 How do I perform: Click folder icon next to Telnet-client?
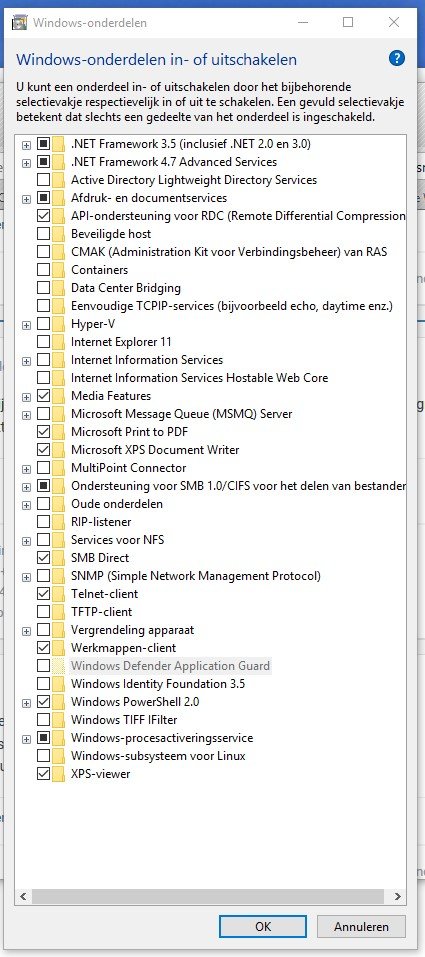59,593
